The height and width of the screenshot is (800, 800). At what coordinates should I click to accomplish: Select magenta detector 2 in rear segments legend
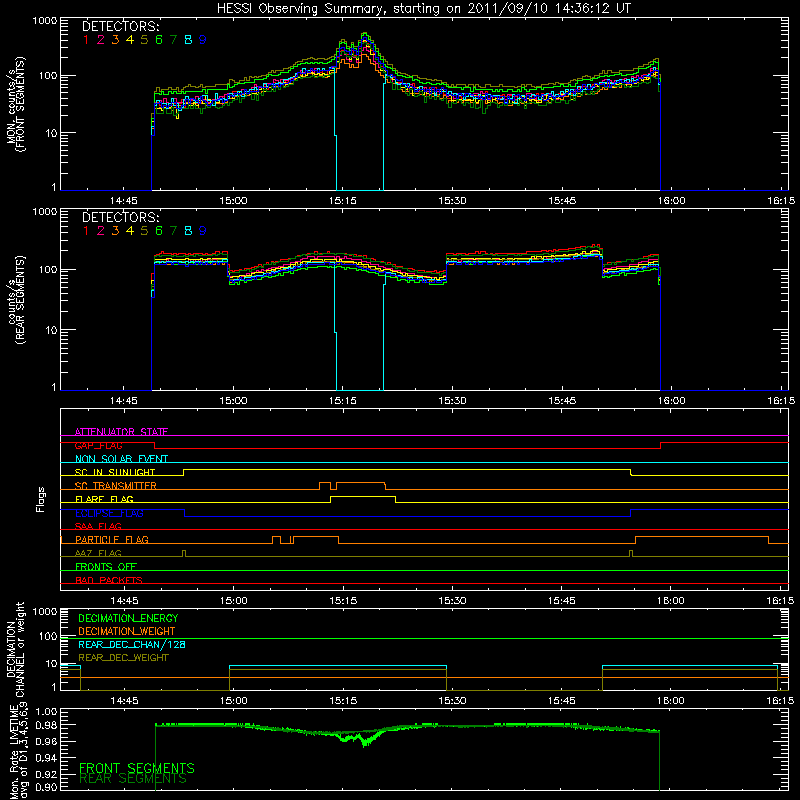pyautogui.click(x=101, y=231)
